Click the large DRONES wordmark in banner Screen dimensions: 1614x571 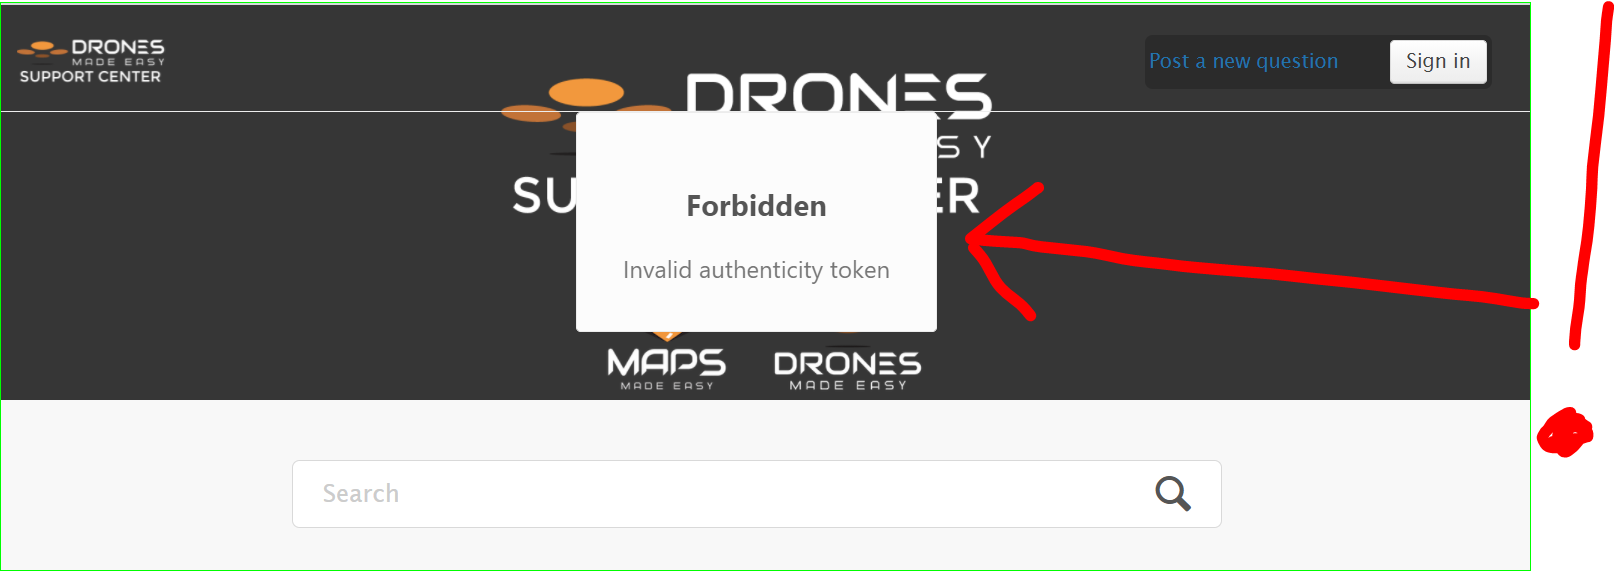pos(839,94)
